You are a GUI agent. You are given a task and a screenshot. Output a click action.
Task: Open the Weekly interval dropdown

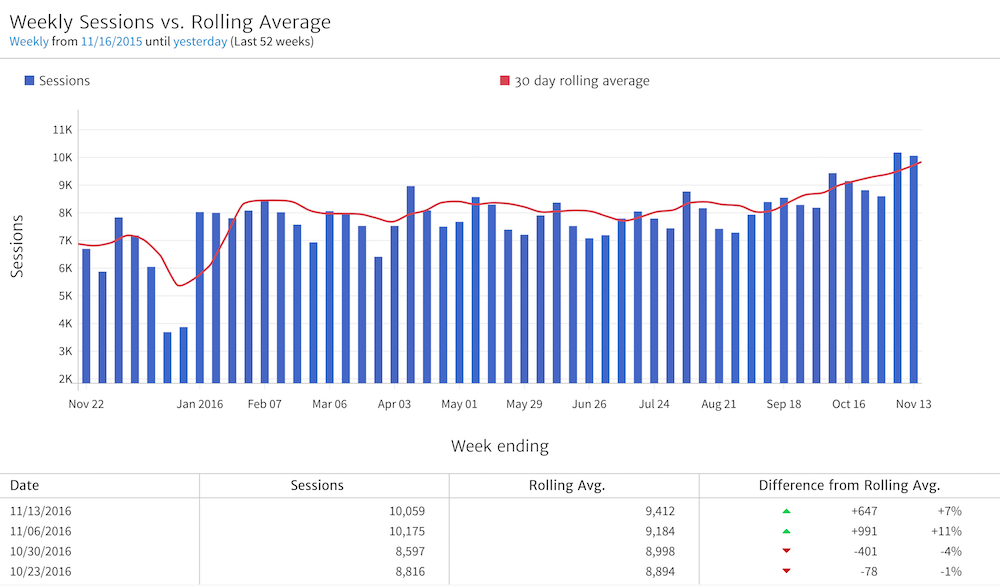[29, 42]
